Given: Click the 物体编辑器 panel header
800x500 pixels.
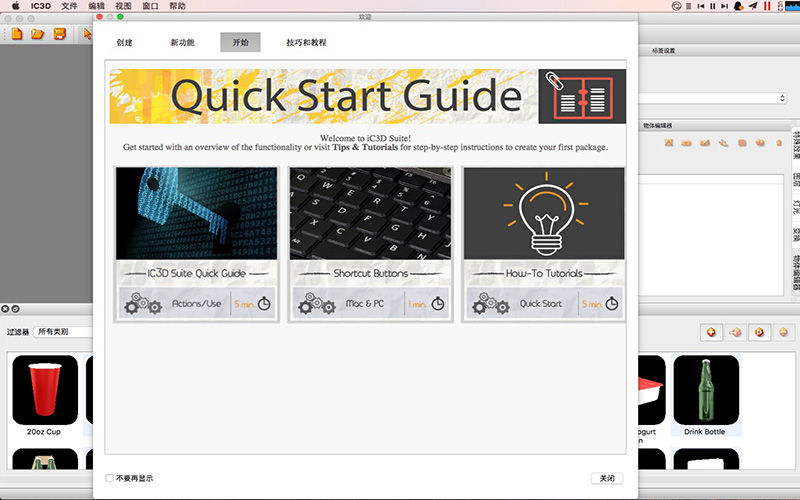Looking at the screenshot, I should (x=658, y=126).
